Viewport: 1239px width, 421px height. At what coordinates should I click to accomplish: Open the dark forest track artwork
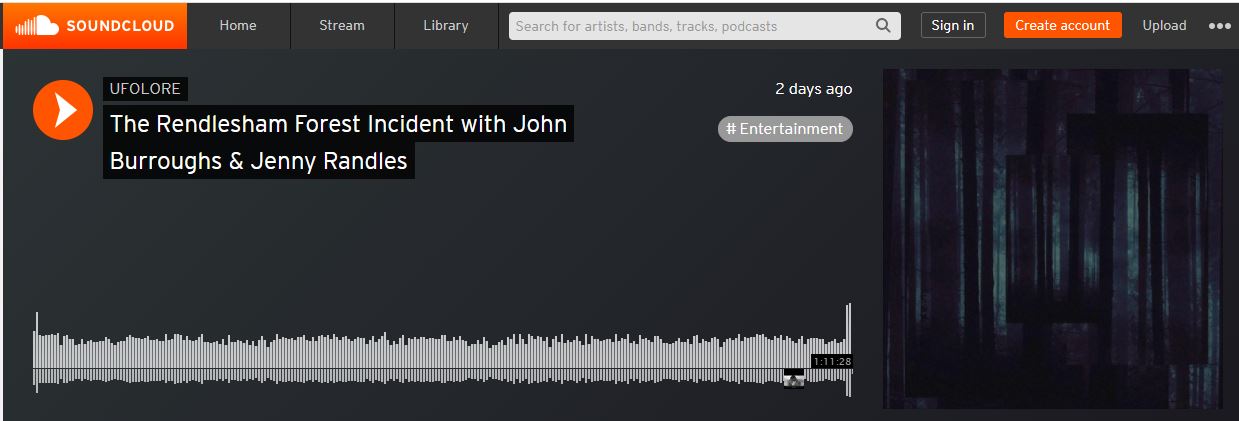1052,238
